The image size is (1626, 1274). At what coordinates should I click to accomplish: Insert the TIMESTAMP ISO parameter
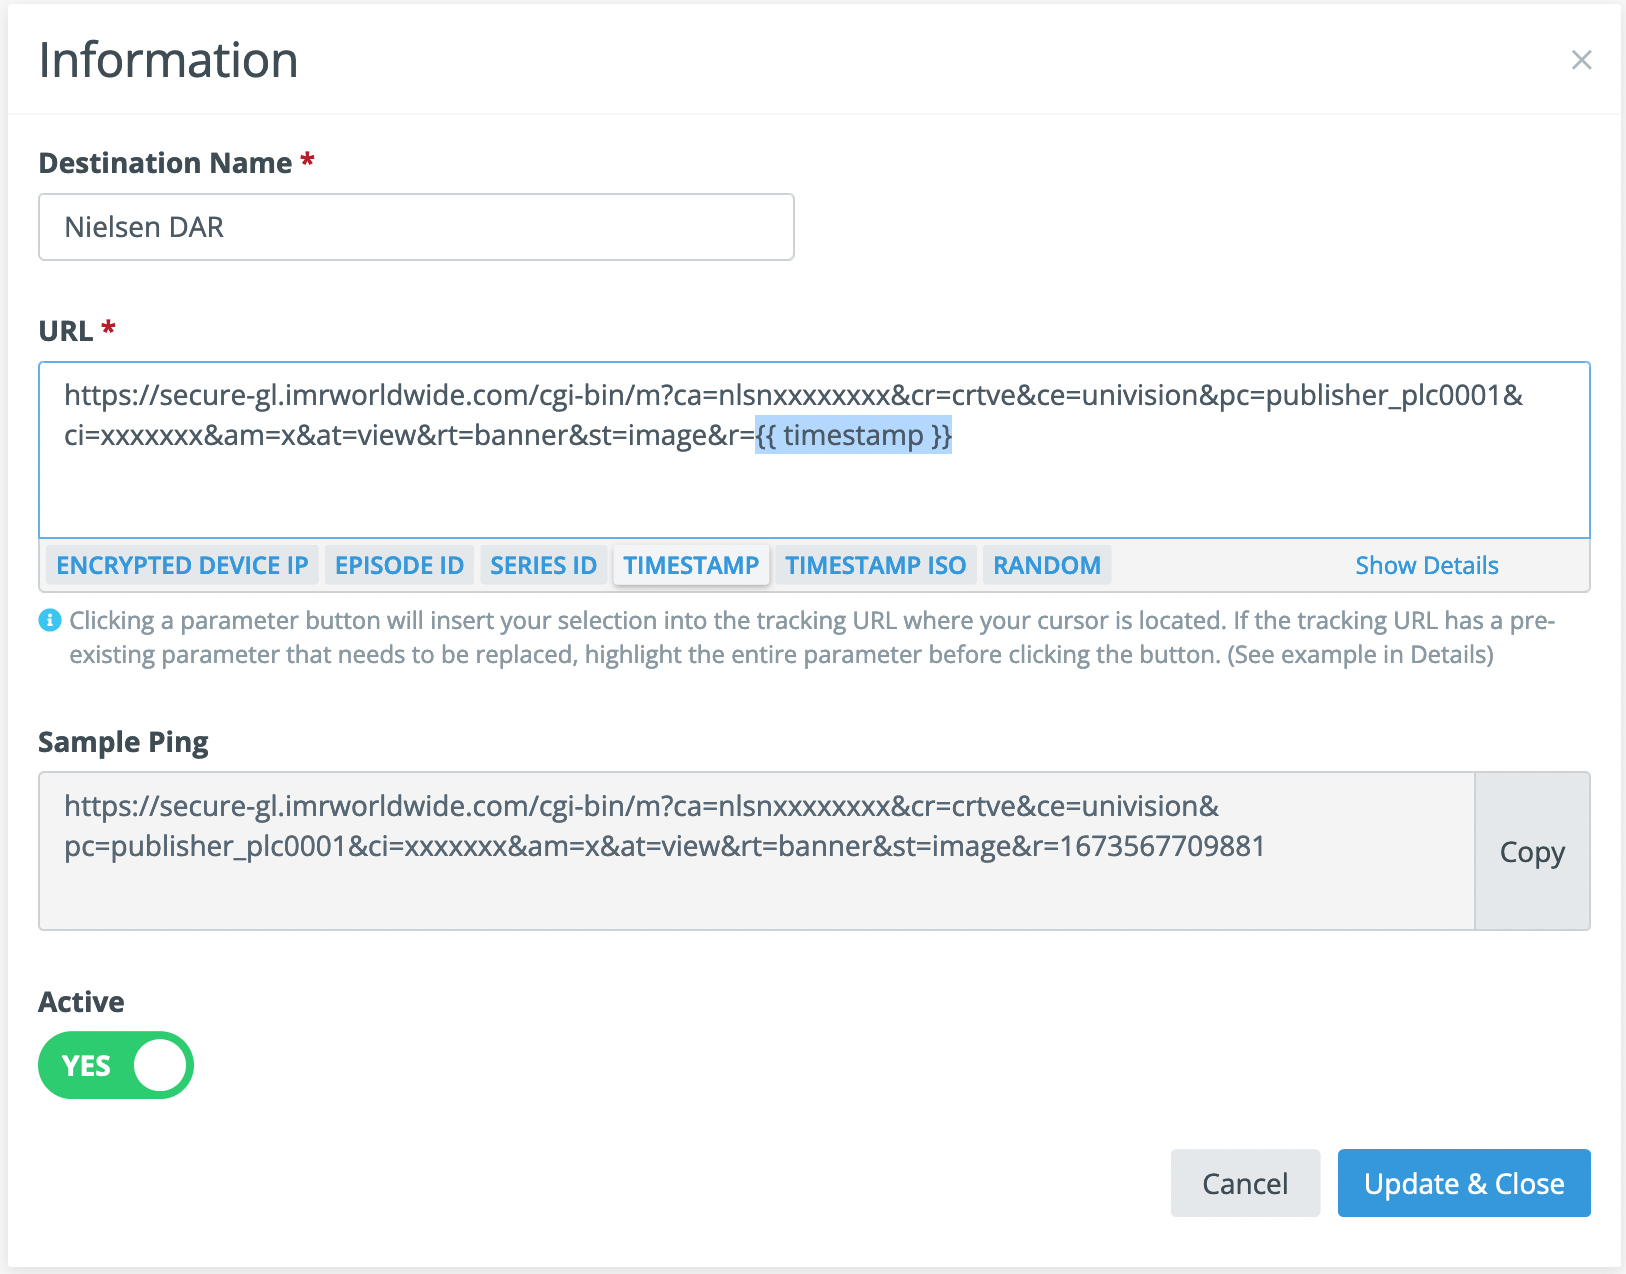875,565
